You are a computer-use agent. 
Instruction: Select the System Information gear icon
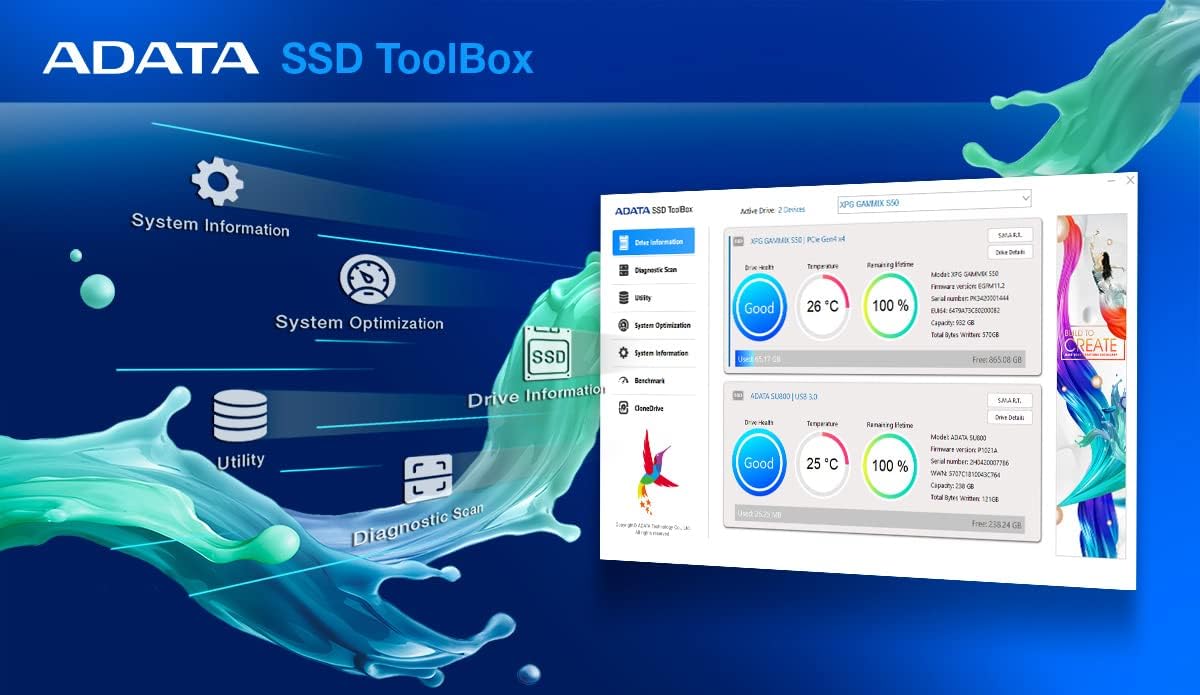pos(623,353)
